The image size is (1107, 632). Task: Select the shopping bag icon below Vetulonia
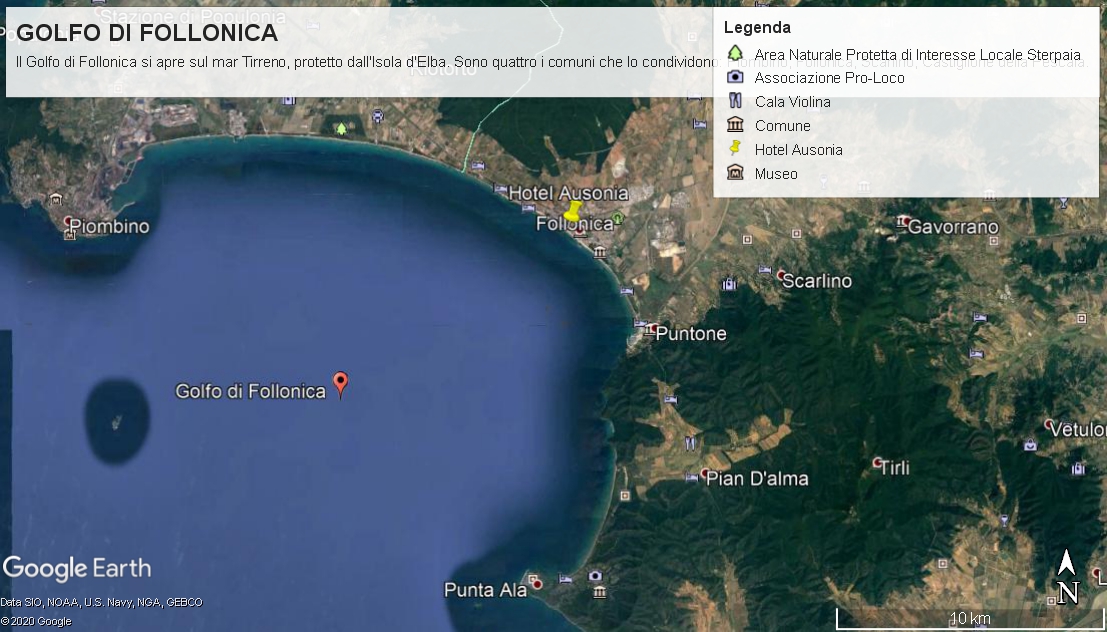(x=1030, y=444)
